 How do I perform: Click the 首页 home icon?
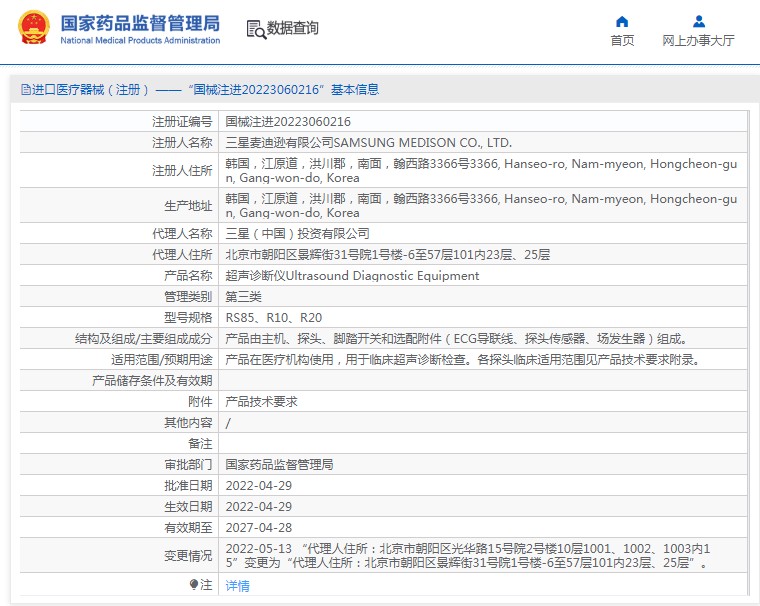(x=622, y=21)
